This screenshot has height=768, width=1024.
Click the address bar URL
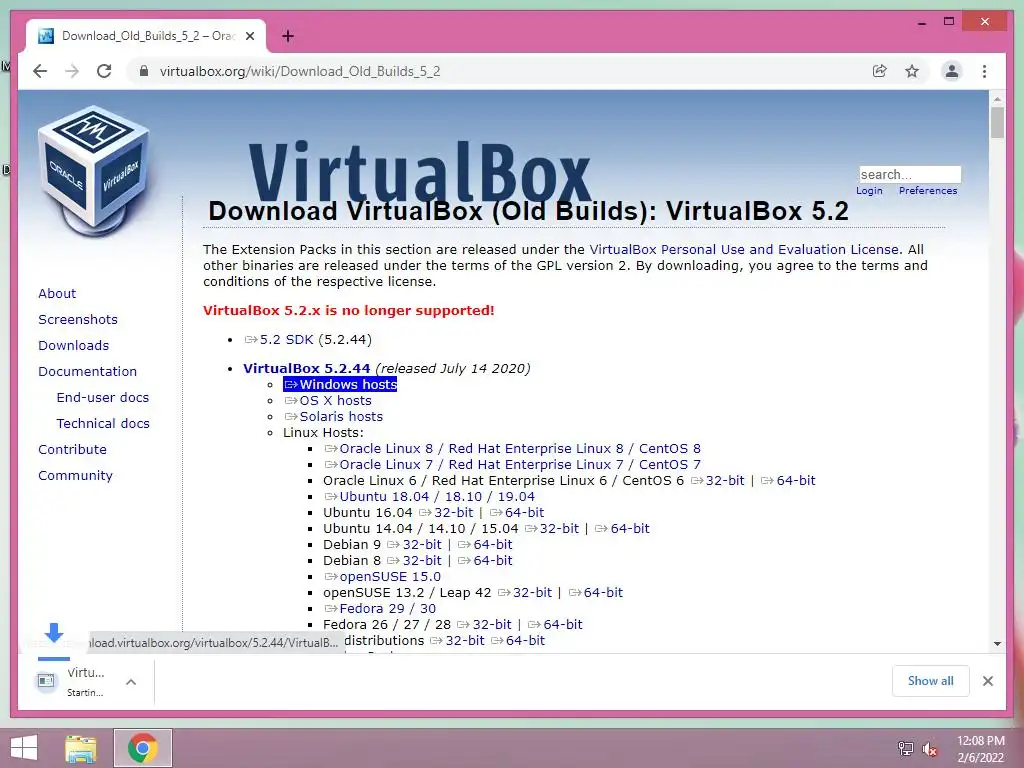[300, 71]
